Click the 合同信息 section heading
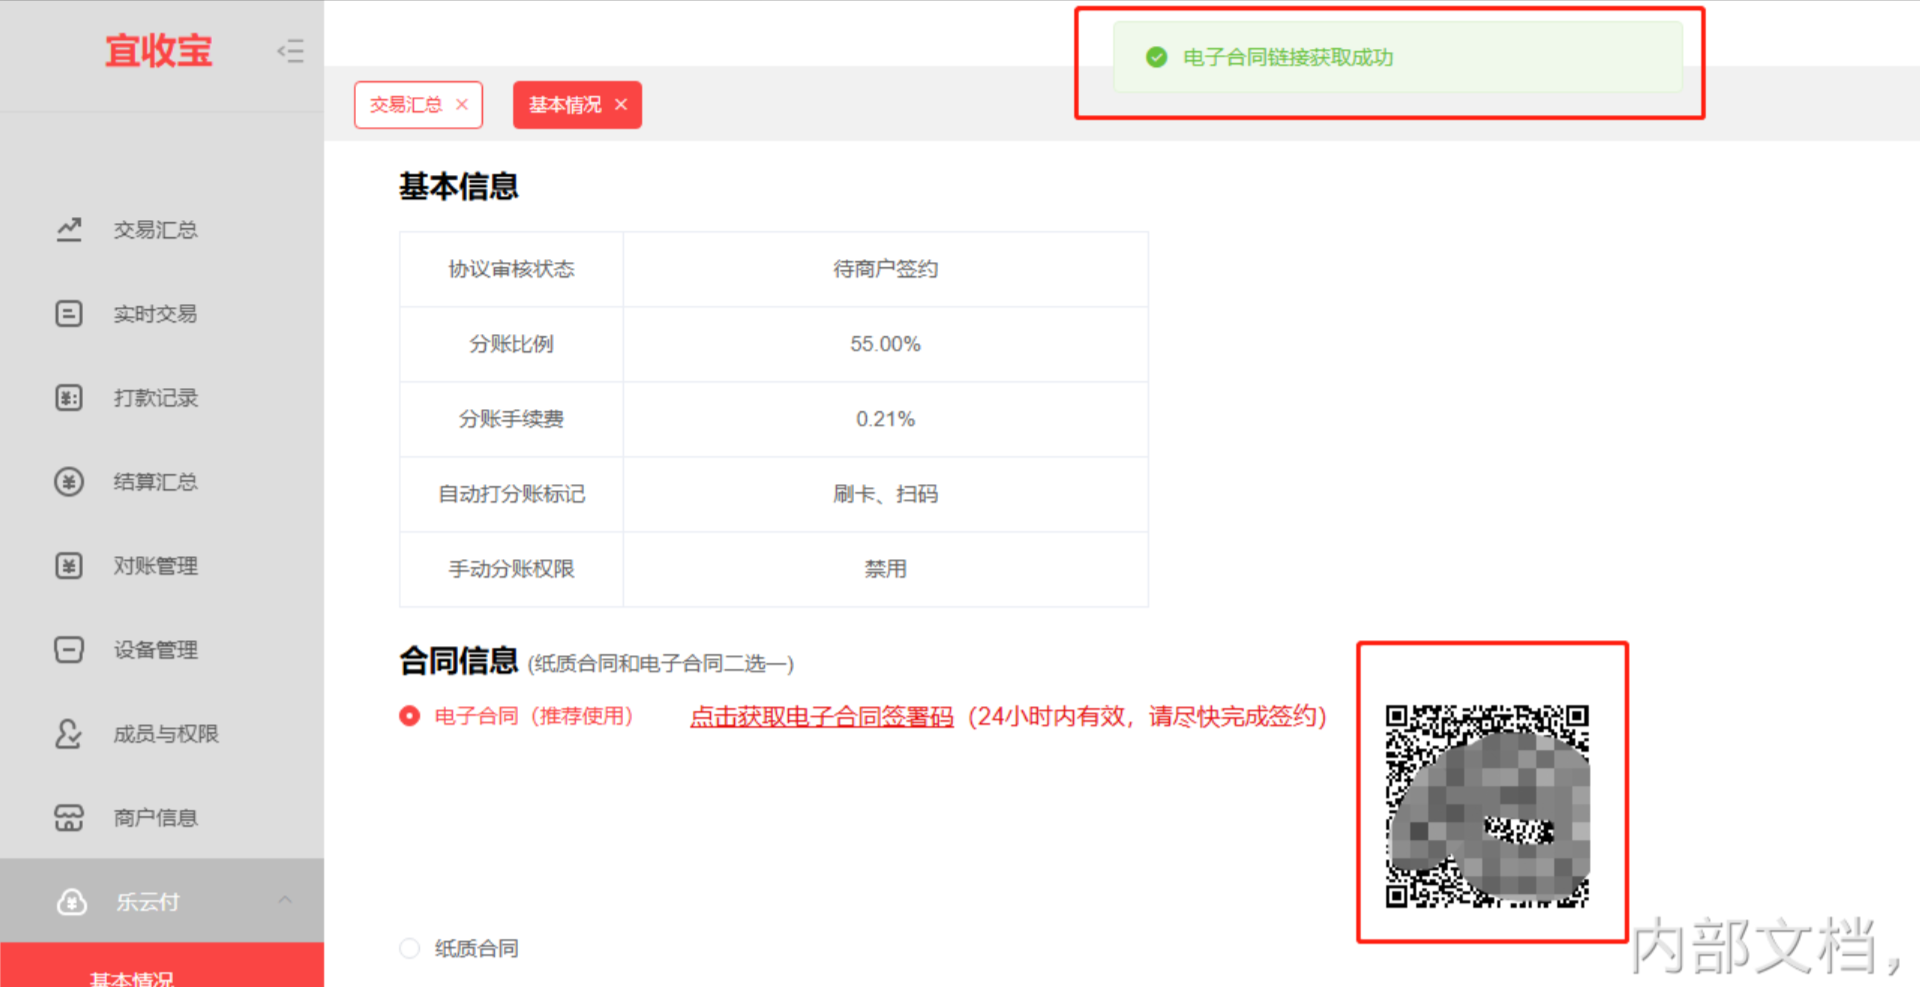Image resolution: width=1920 pixels, height=987 pixels. click(x=459, y=660)
